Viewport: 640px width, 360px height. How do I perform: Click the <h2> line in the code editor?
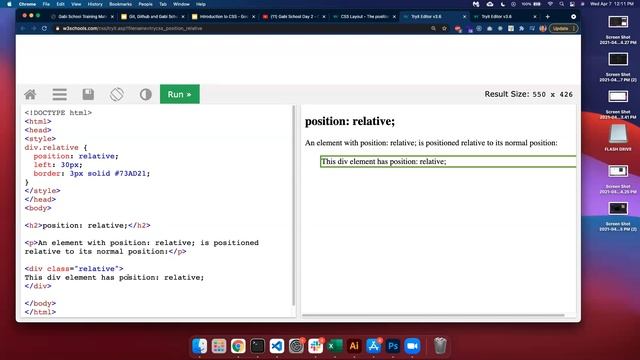pos(87,225)
